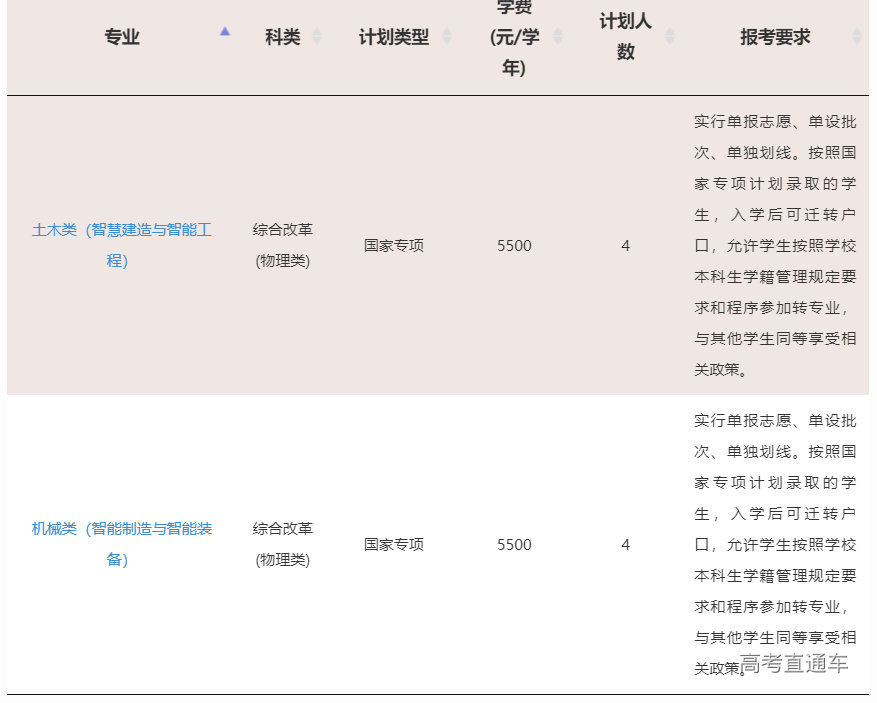Select the 5500 tuition cell in 机械类 row

(x=514, y=545)
